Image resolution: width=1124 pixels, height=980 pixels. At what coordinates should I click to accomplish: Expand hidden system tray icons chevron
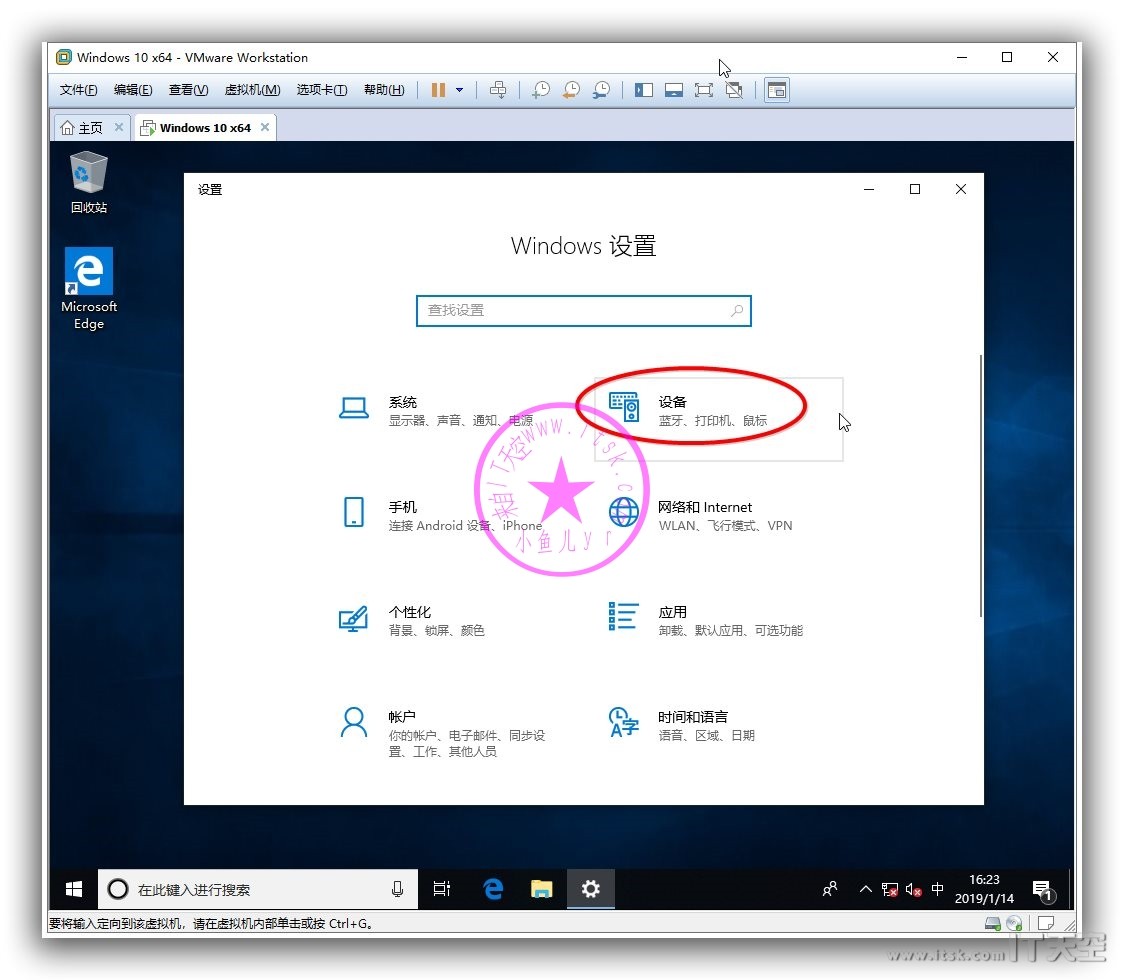[x=865, y=890]
